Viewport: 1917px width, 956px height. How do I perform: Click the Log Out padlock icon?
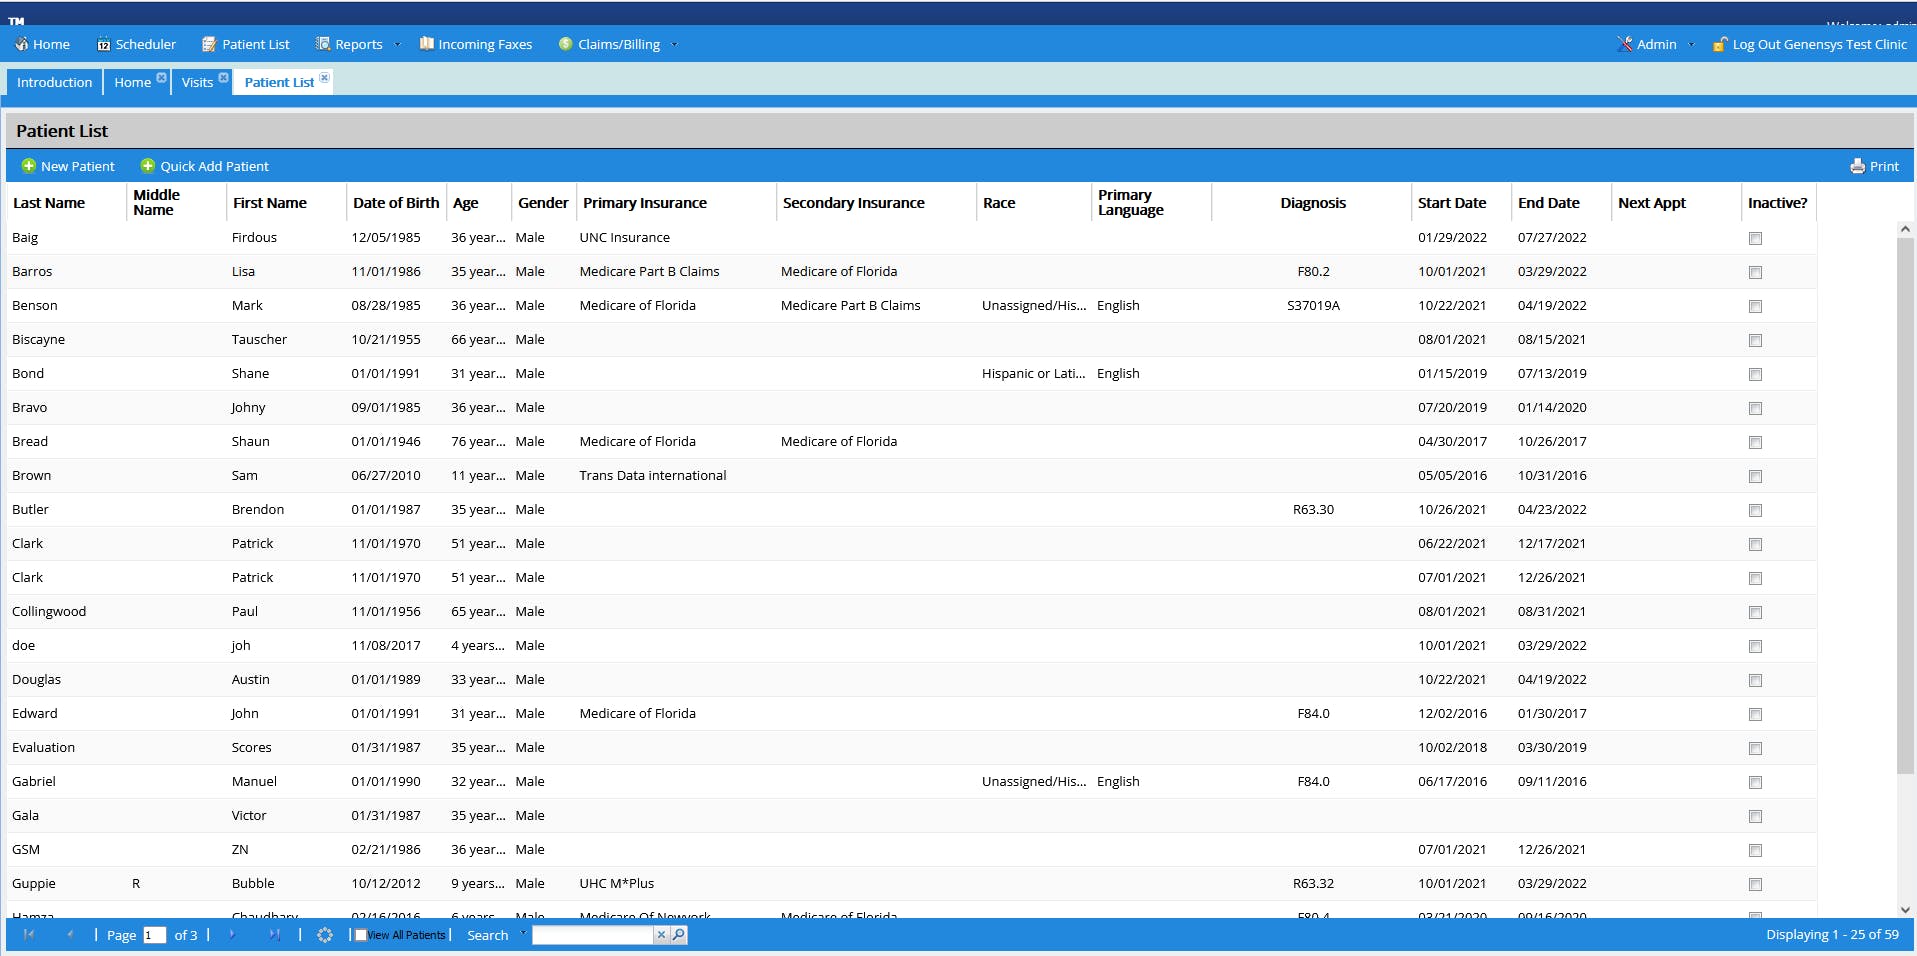tap(1720, 44)
